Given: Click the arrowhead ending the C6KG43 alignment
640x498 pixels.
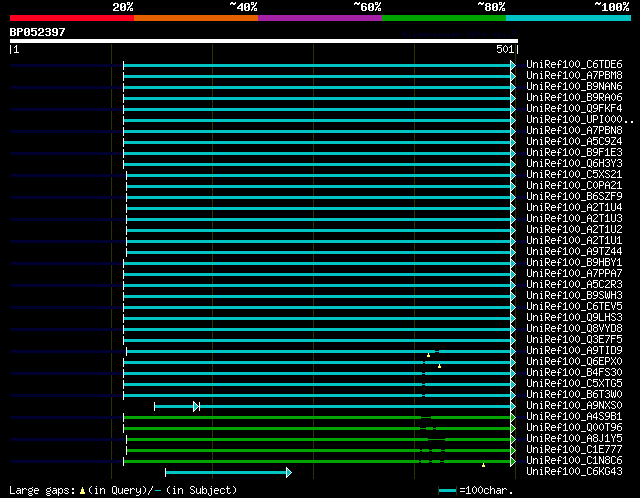Looking at the screenshot, I should pos(289,473).
